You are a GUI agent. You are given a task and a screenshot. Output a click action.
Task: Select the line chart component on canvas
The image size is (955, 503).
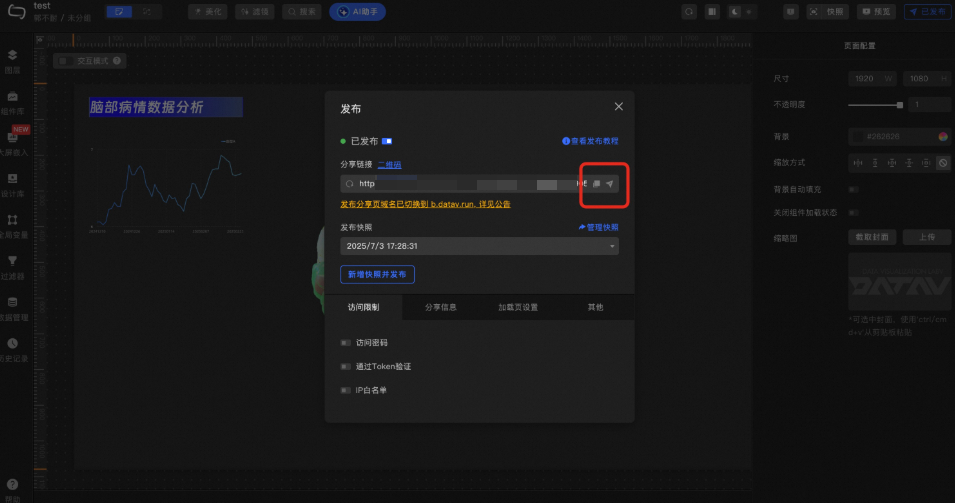166,186
